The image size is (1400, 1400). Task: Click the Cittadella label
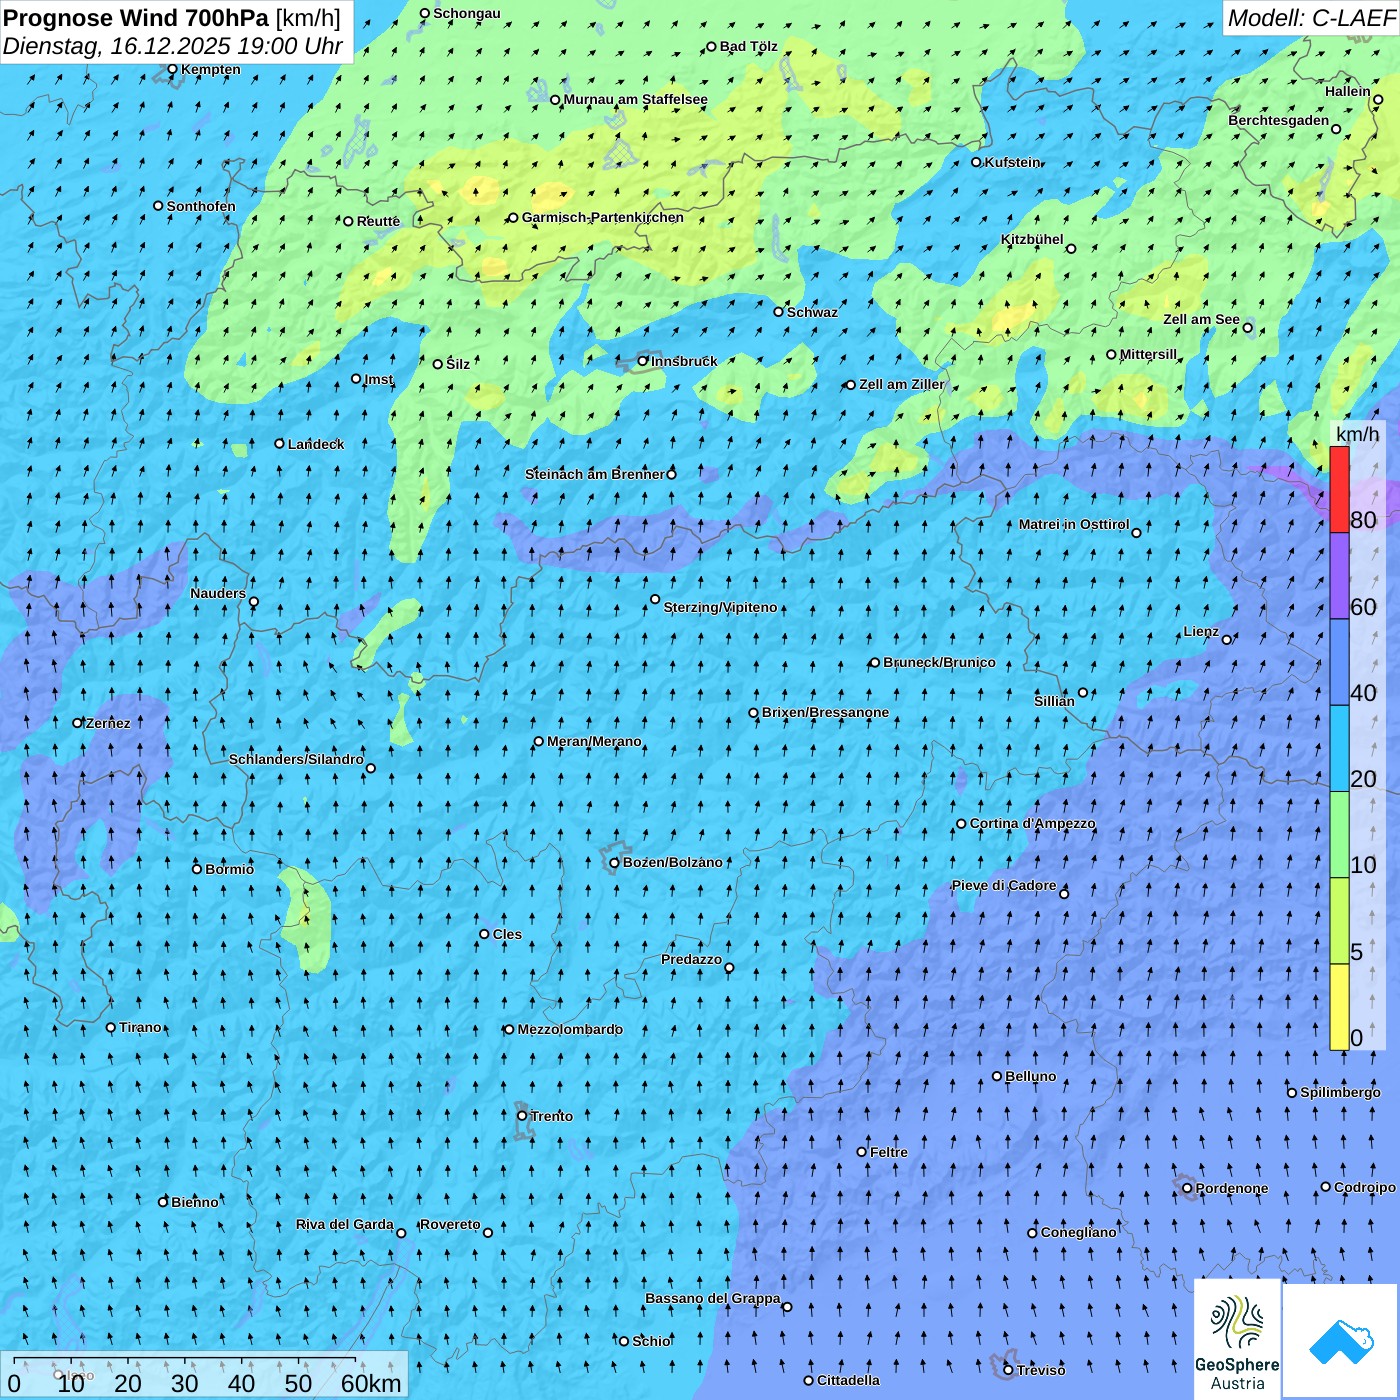point(848,1380)
